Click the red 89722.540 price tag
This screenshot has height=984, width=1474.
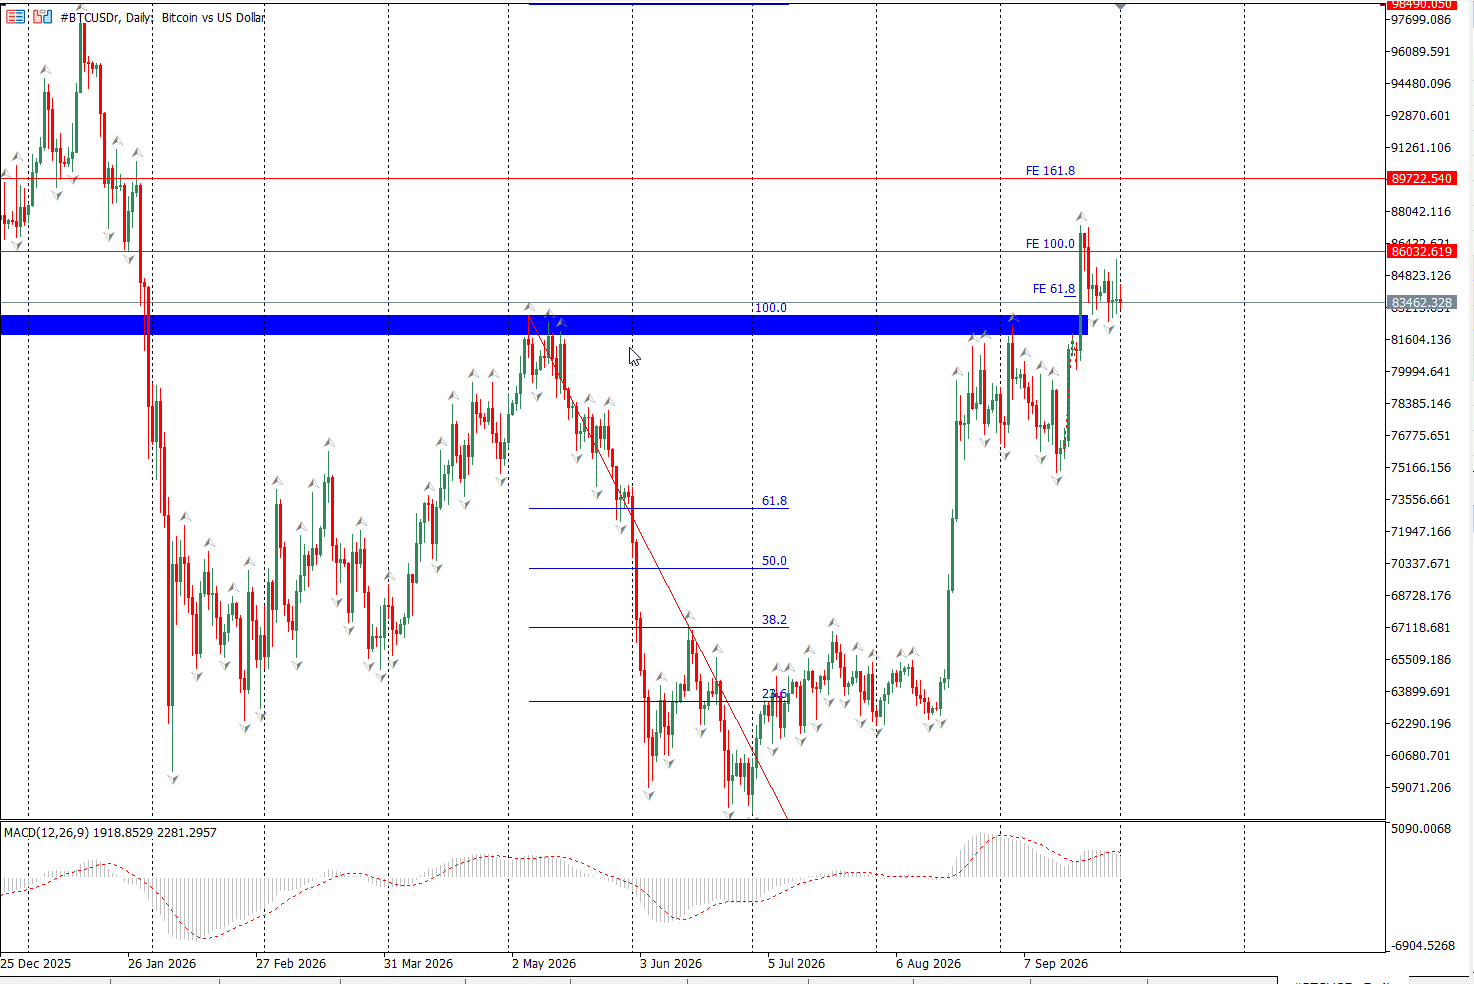pos(1421,179)
